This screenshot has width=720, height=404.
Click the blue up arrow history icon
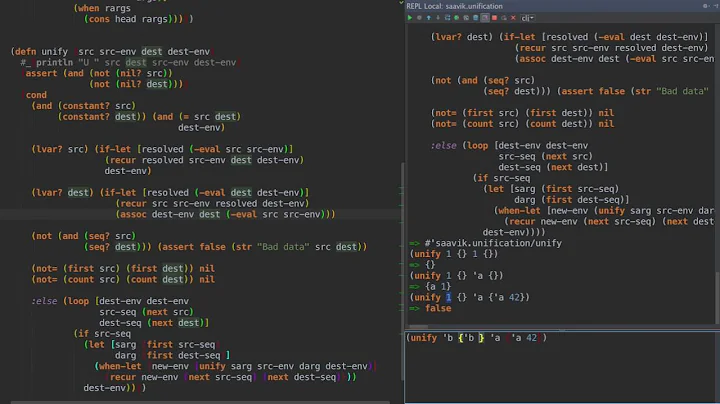pos(428,18)
